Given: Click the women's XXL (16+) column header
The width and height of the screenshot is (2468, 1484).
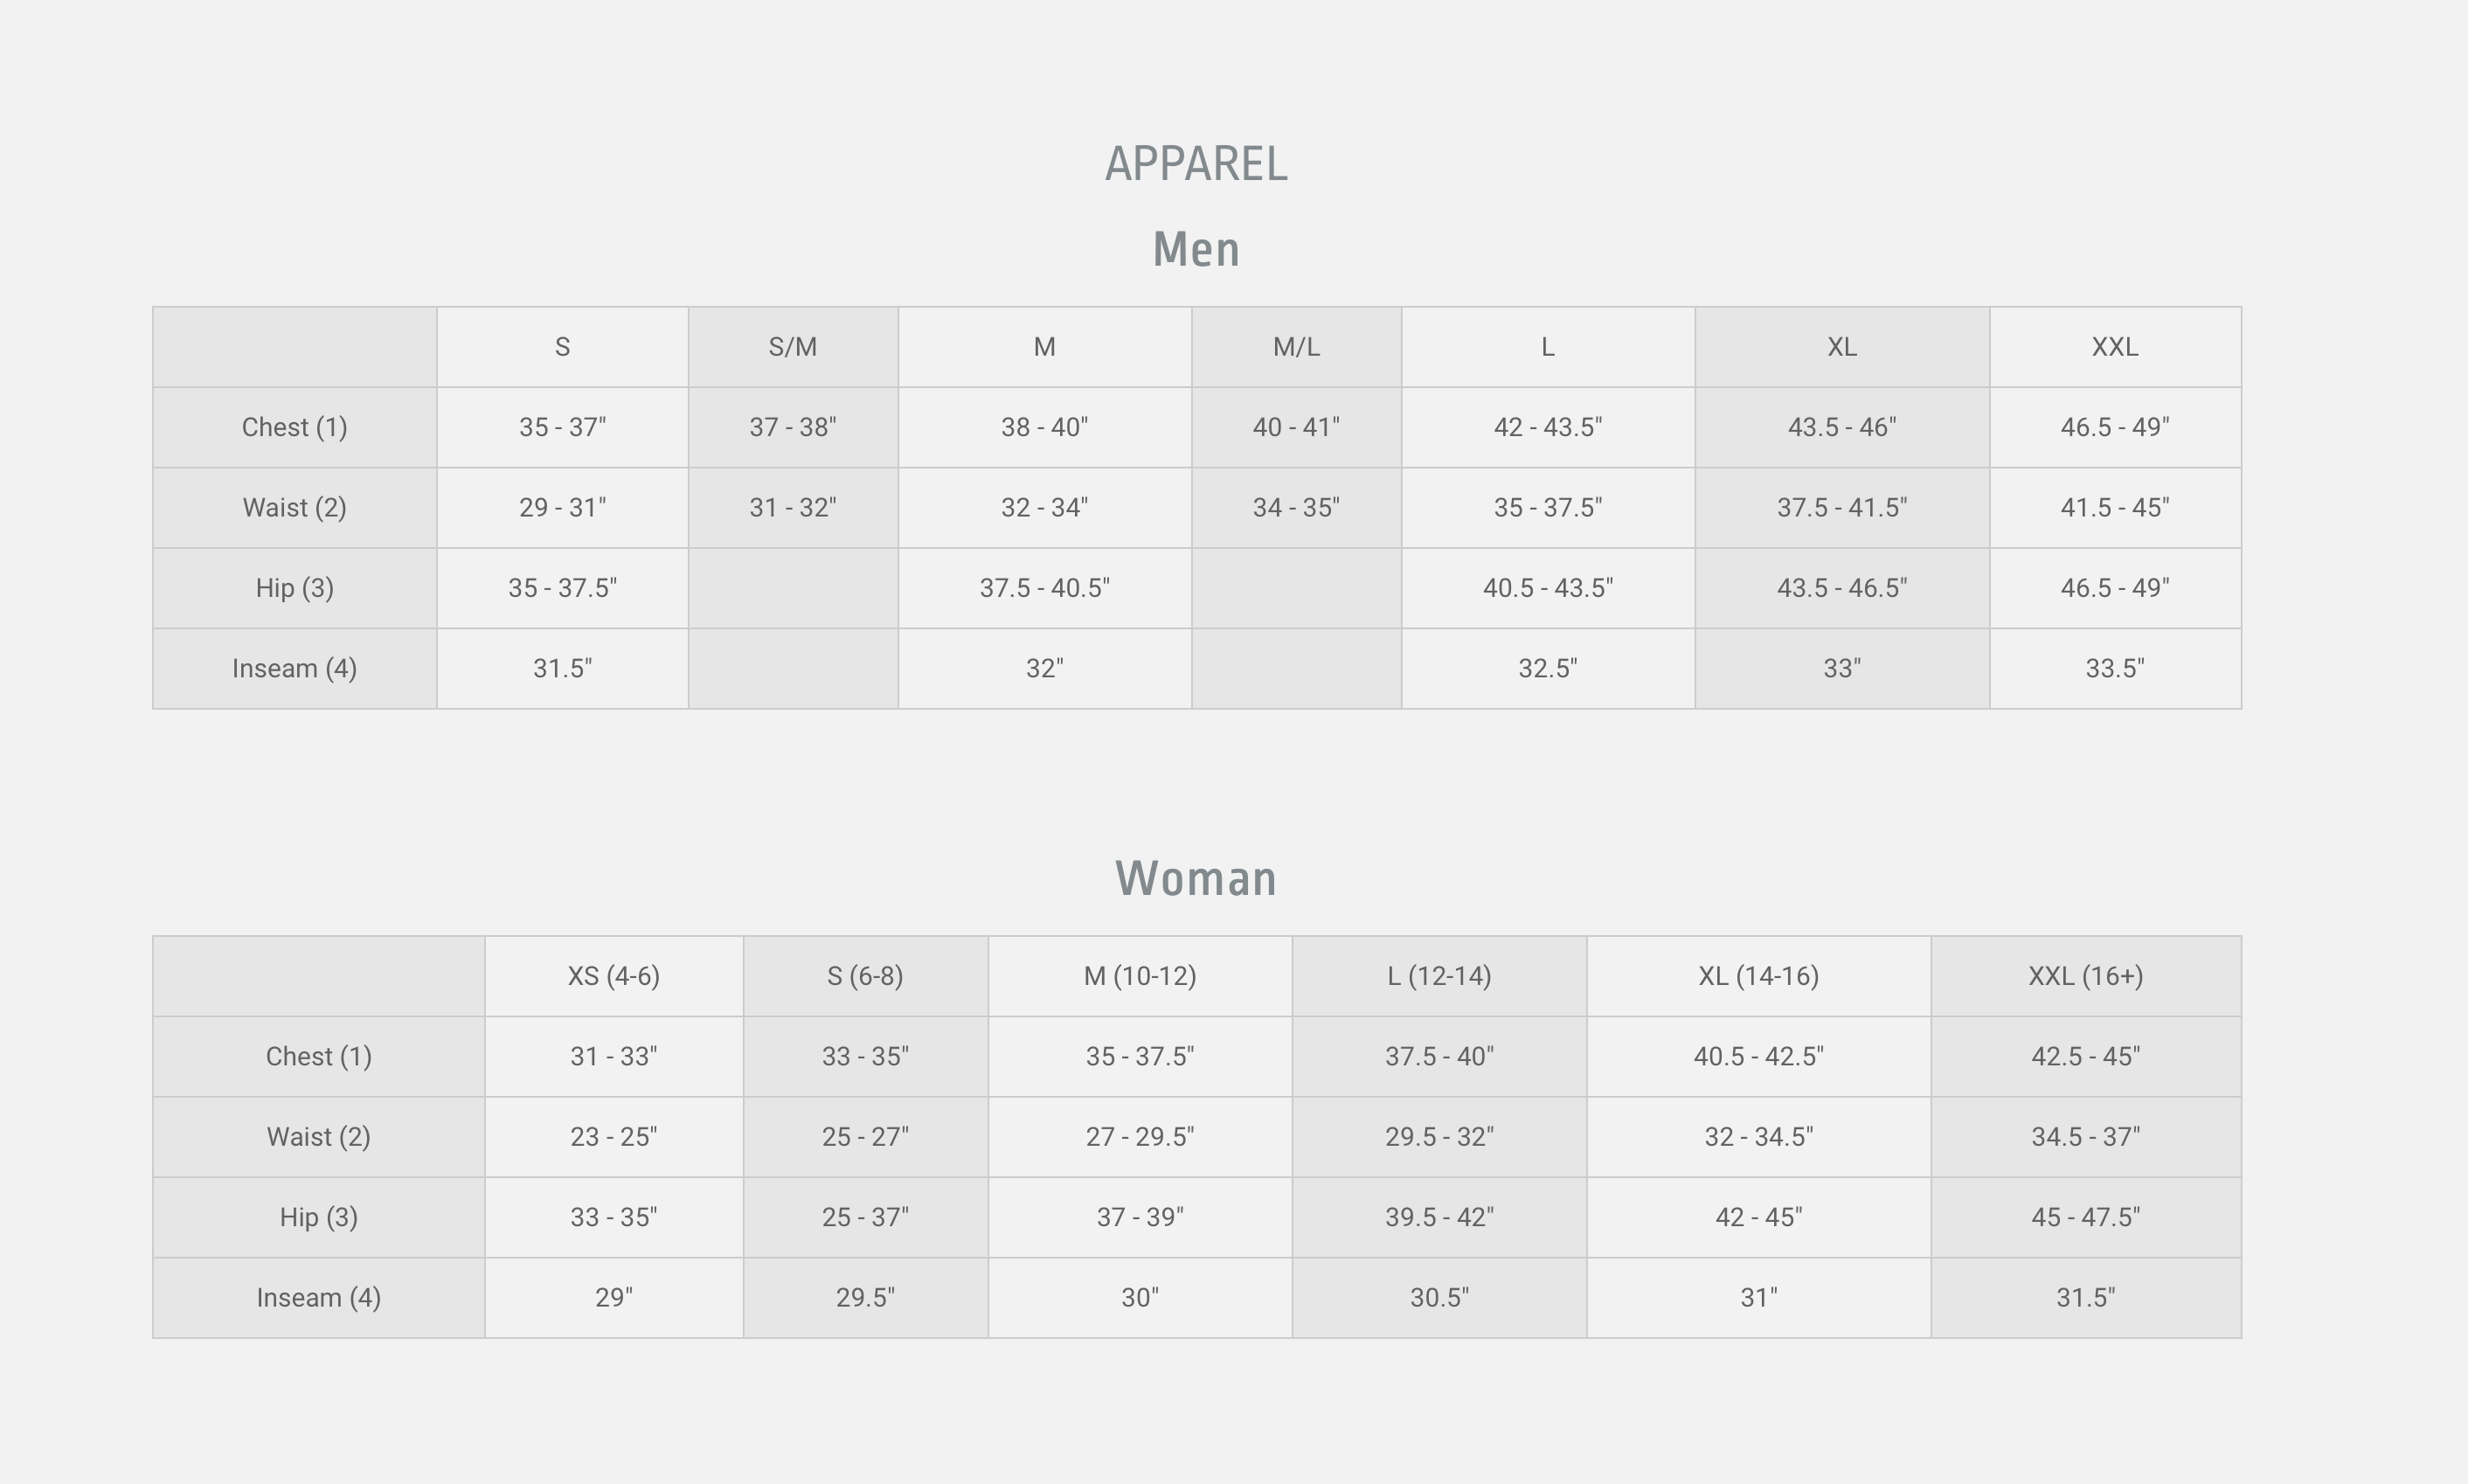Looking at the screenshot, I should point(2086,976).
